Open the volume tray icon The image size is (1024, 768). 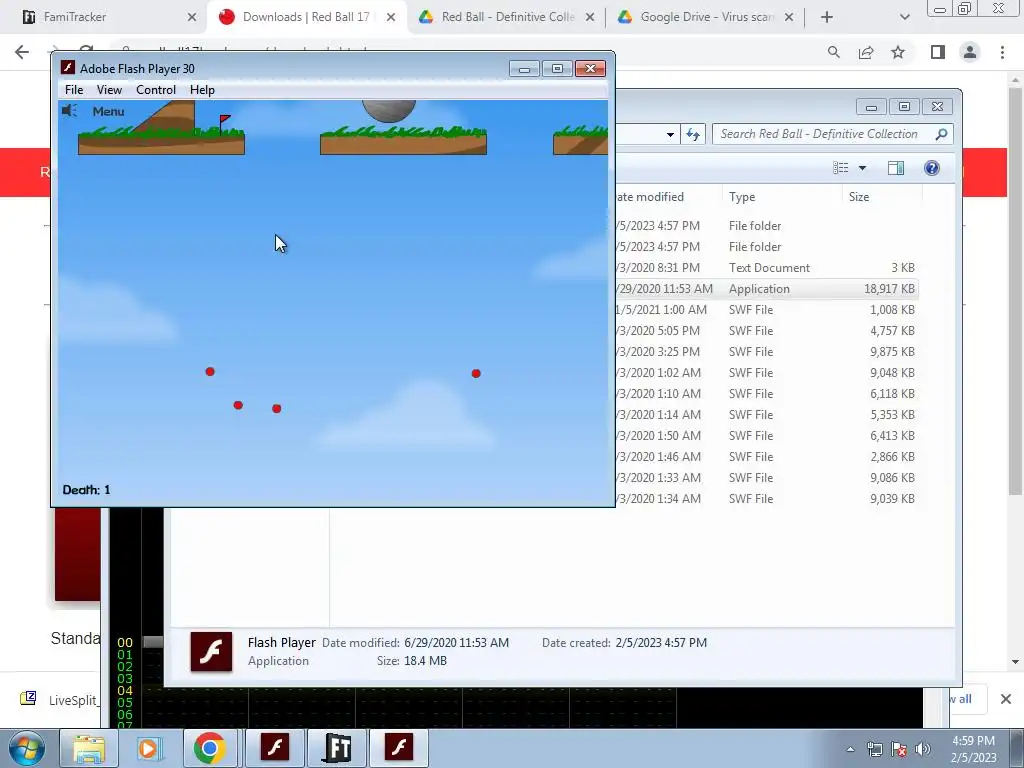pos(923,749)
